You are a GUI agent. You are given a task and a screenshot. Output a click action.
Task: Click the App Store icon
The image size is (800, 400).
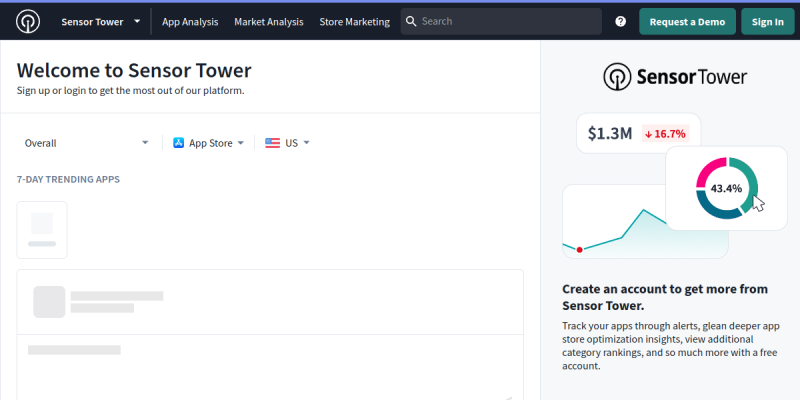point(179,143)
